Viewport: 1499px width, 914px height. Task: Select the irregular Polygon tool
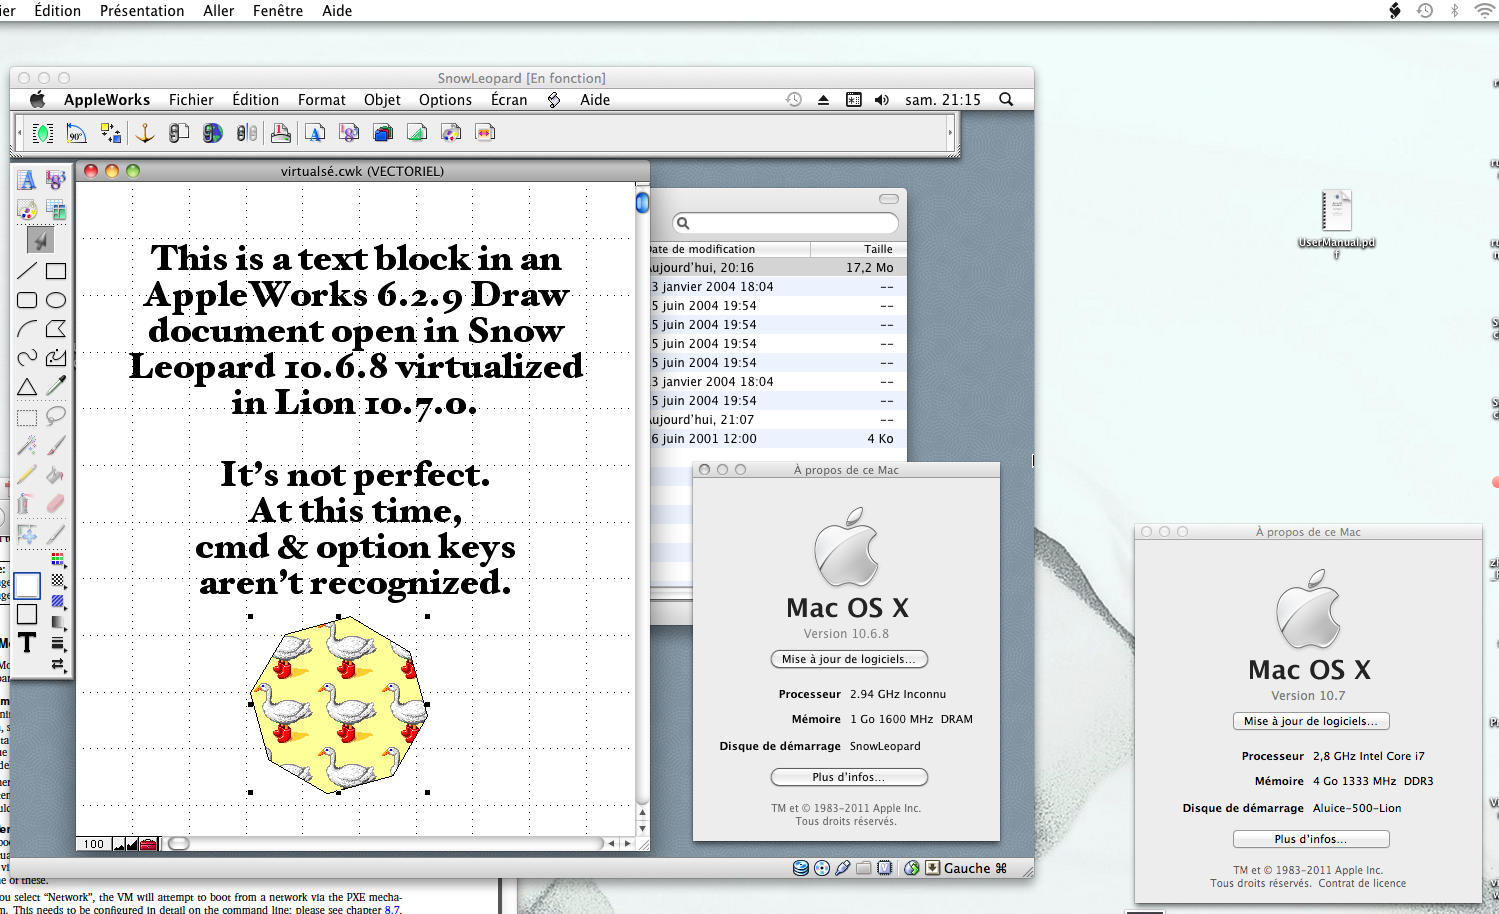click(56, 329)
